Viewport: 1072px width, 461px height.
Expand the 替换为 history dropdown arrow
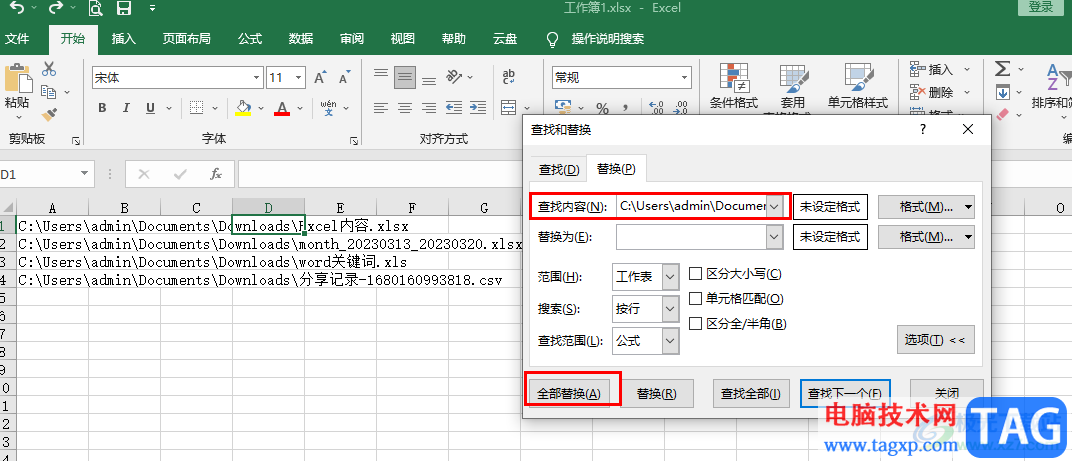click(x=775, y=237)
